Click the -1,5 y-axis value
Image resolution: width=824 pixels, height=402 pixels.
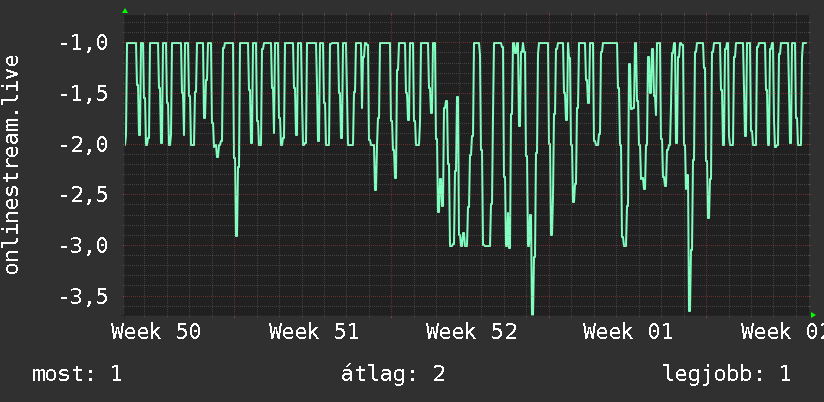click(x=84, y=94)
